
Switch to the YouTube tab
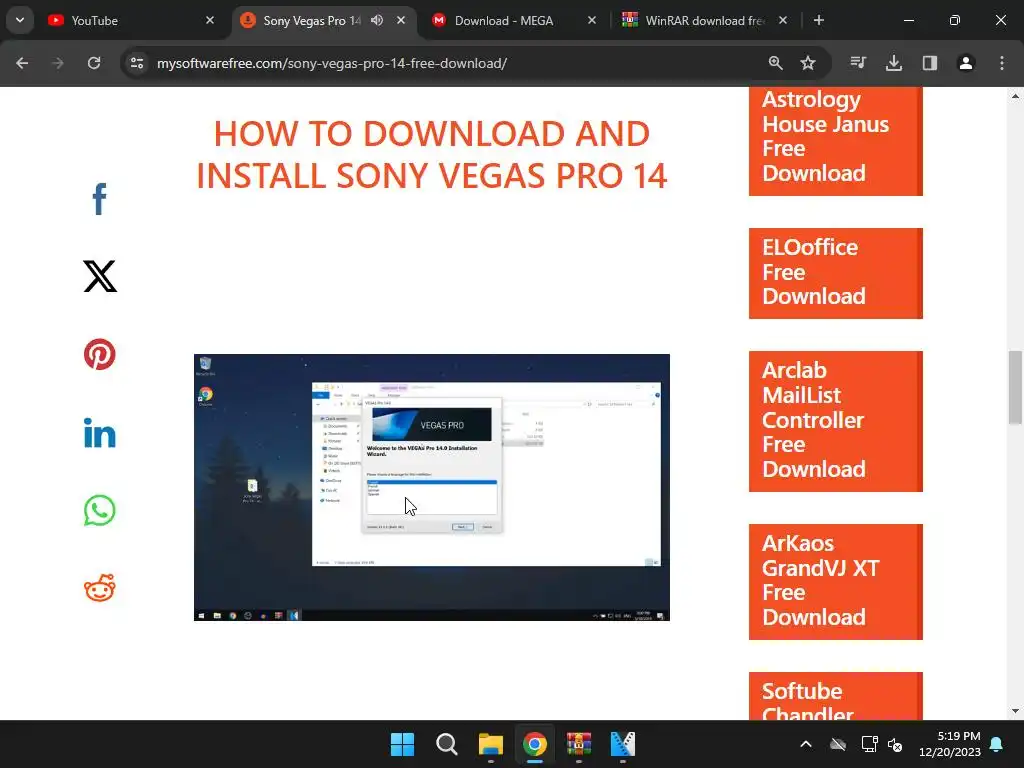coord(131,20)
